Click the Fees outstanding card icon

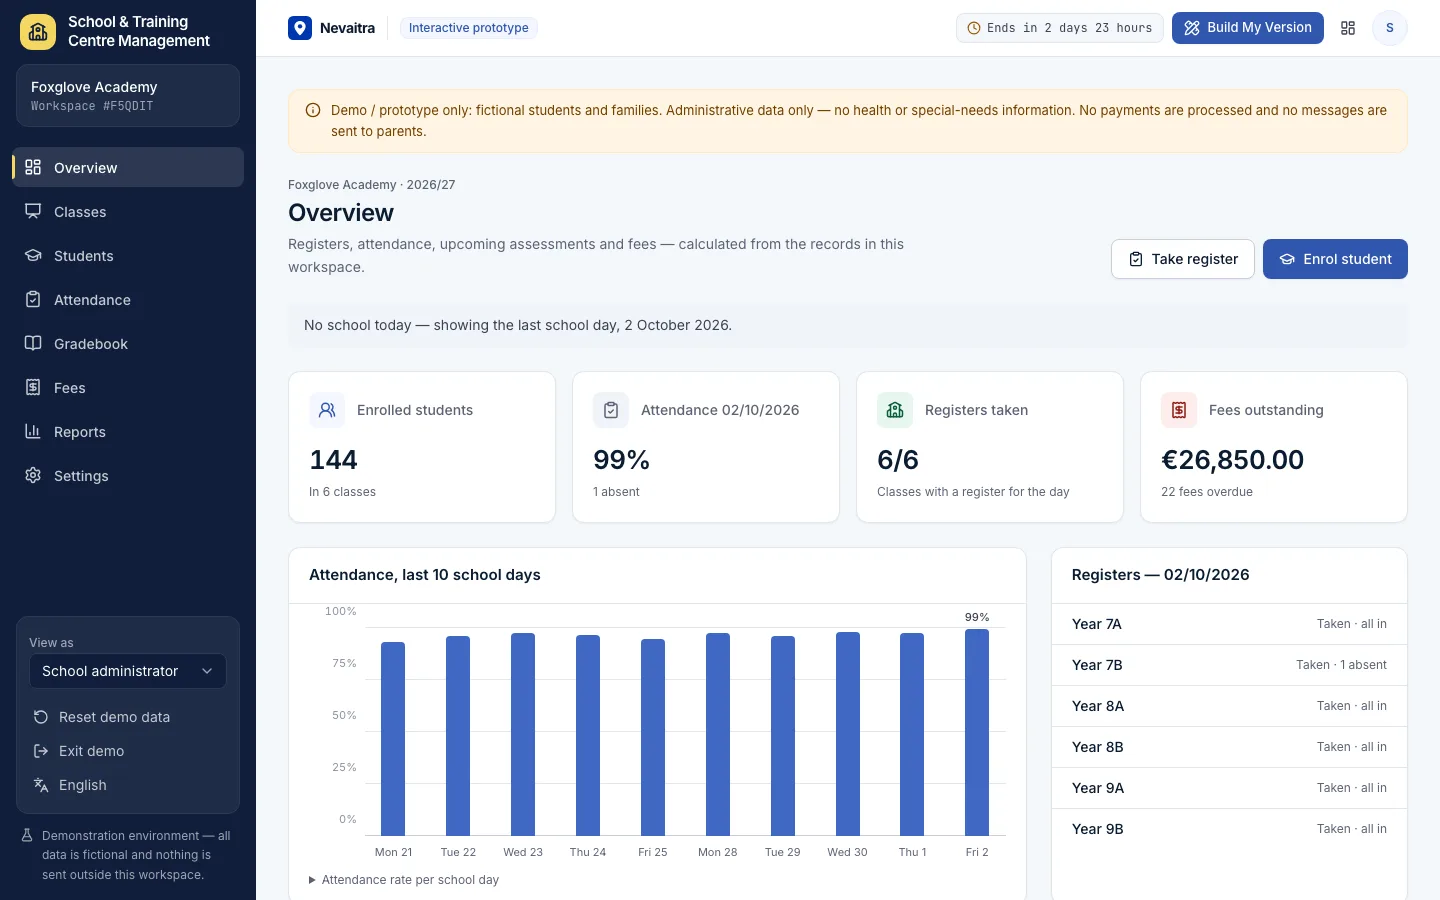(x=1179, y=410)
